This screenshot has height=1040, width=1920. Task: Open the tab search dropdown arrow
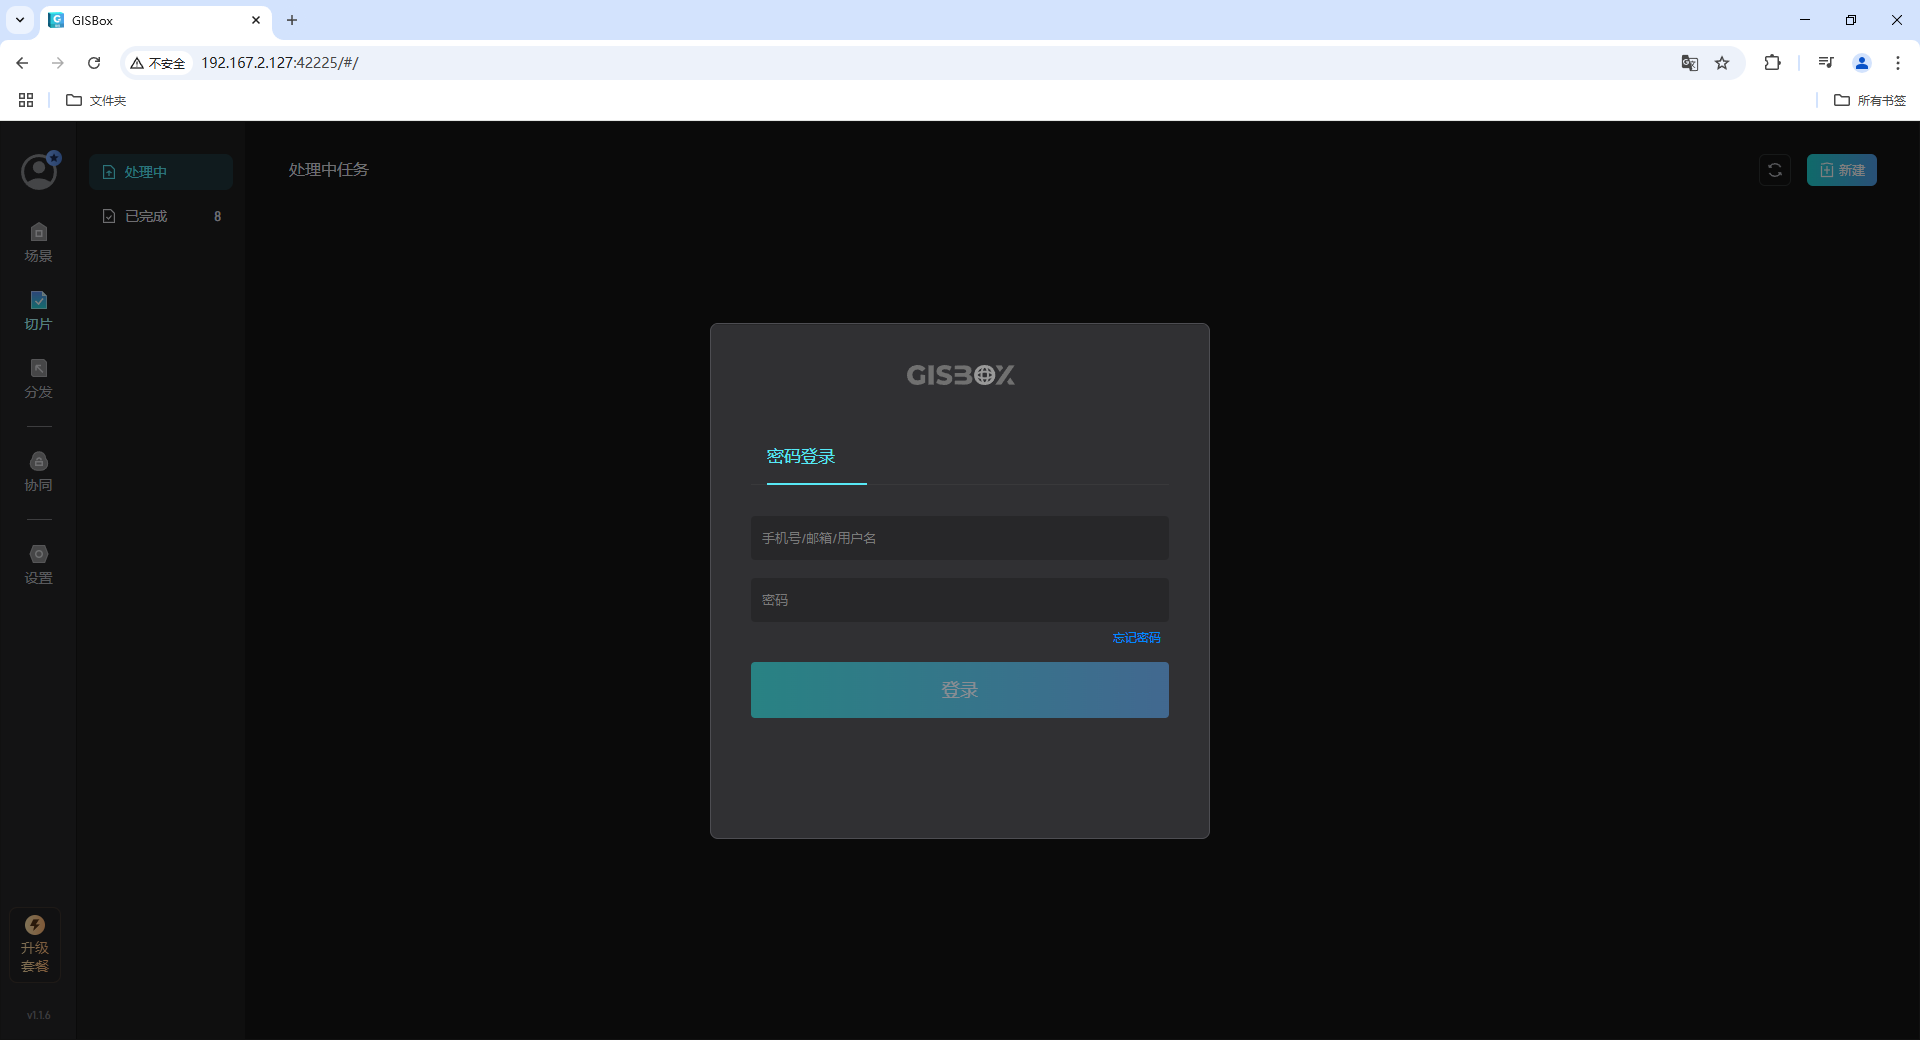click(20, 20)
